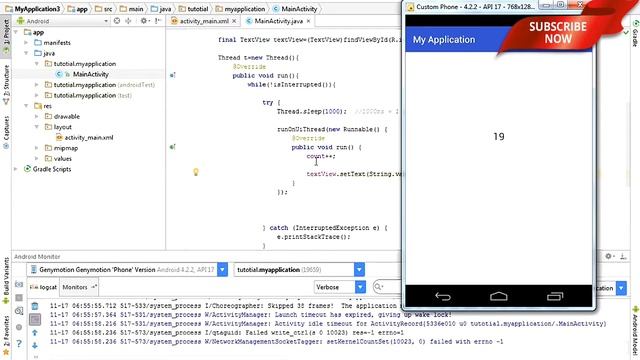
Task: Collapse the java folder
Action: click(26, 53)
